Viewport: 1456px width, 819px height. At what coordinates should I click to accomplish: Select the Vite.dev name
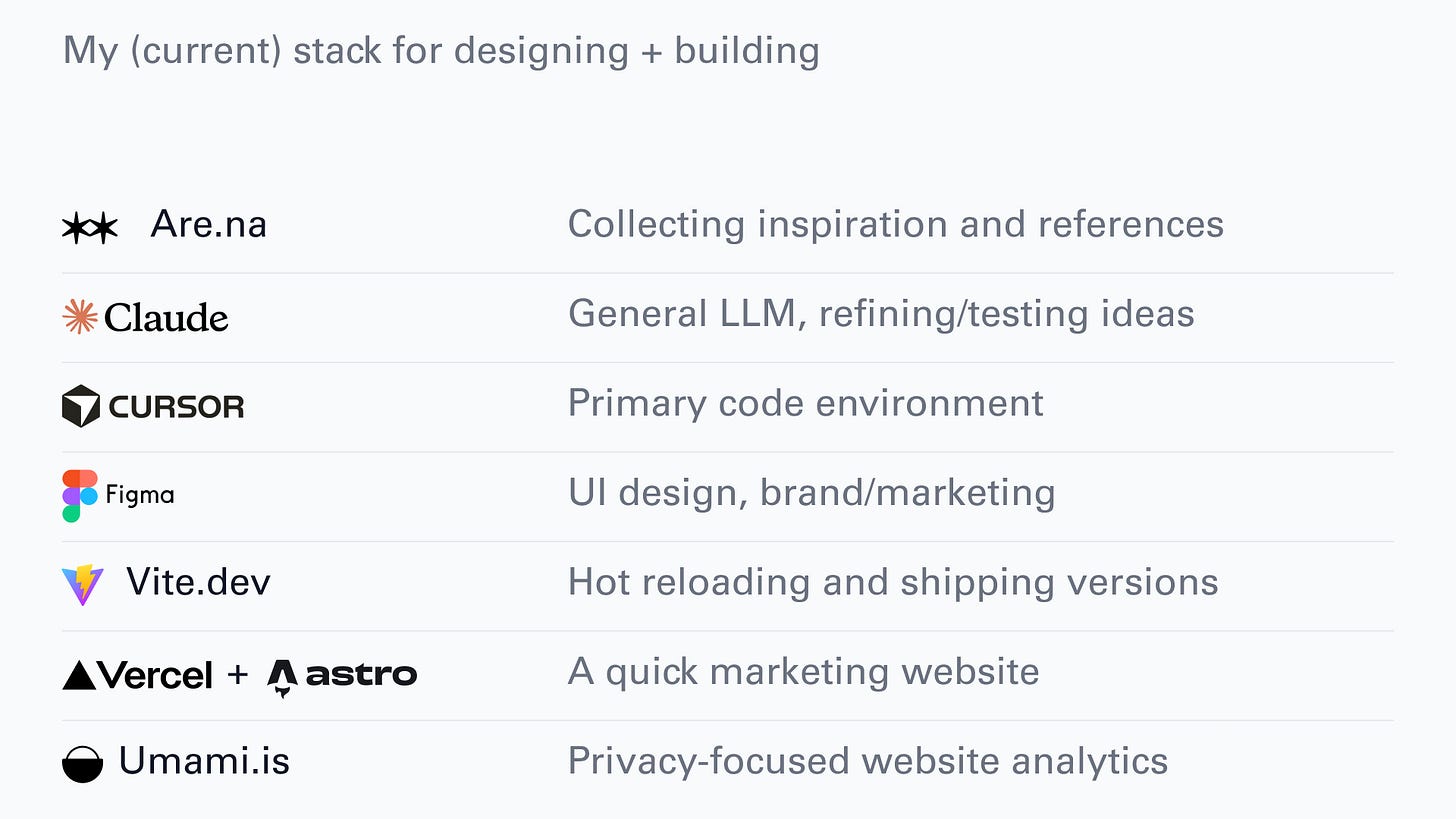[198, 582]
